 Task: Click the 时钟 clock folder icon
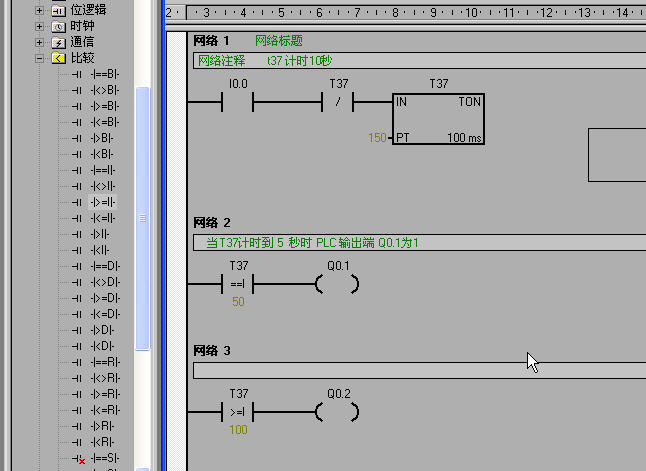tap(58, 26)
